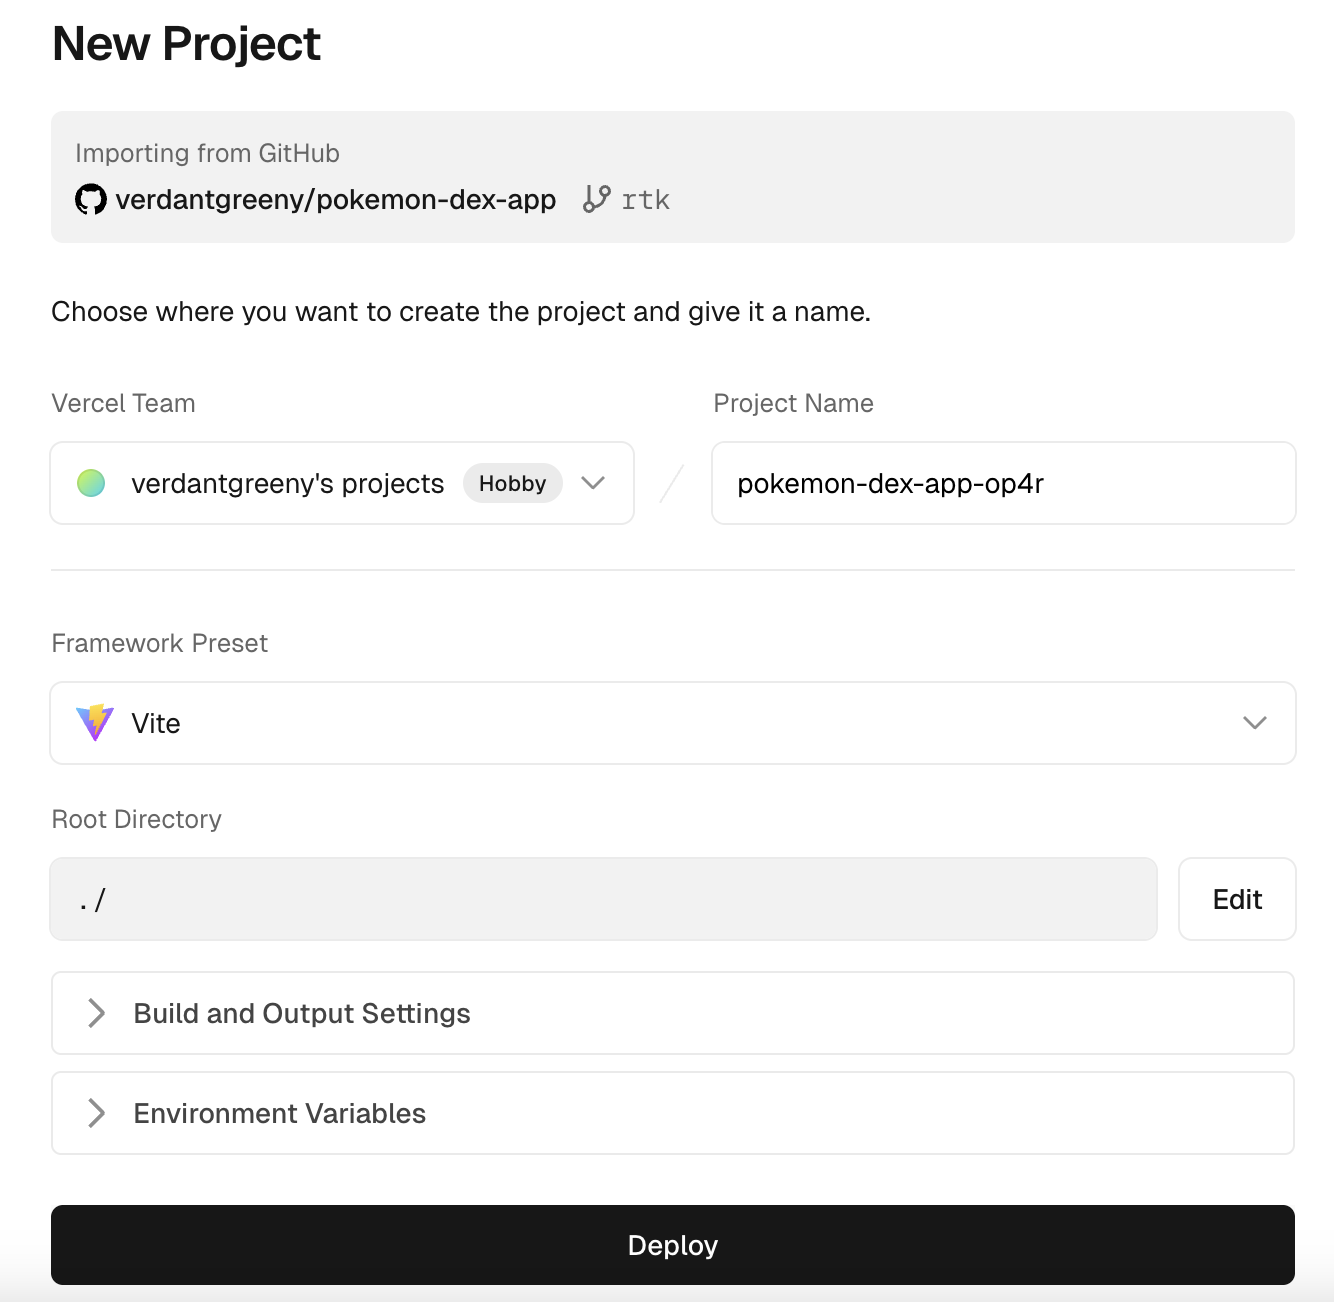Screen dimensions: 1334x1302
Task: Click the Environment Variables label
Action: coord(280,1113)
